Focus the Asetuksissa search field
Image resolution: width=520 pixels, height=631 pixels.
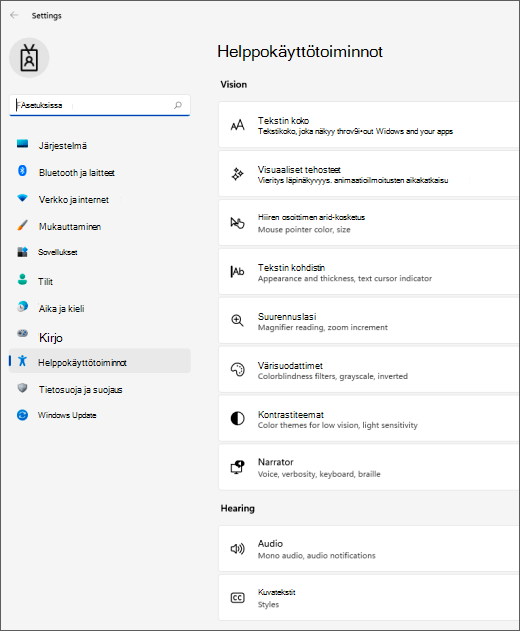tap(99, 105)
